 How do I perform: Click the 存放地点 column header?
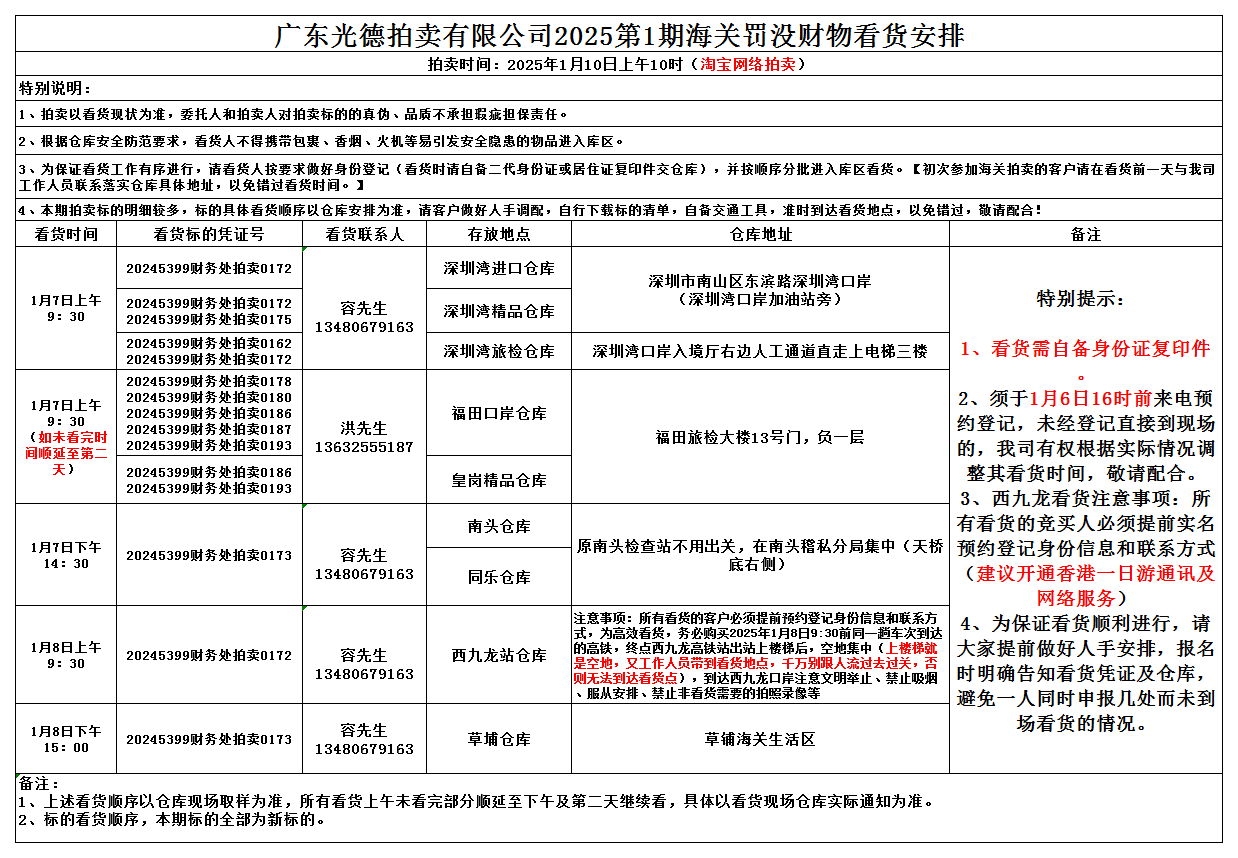[499, 234]
